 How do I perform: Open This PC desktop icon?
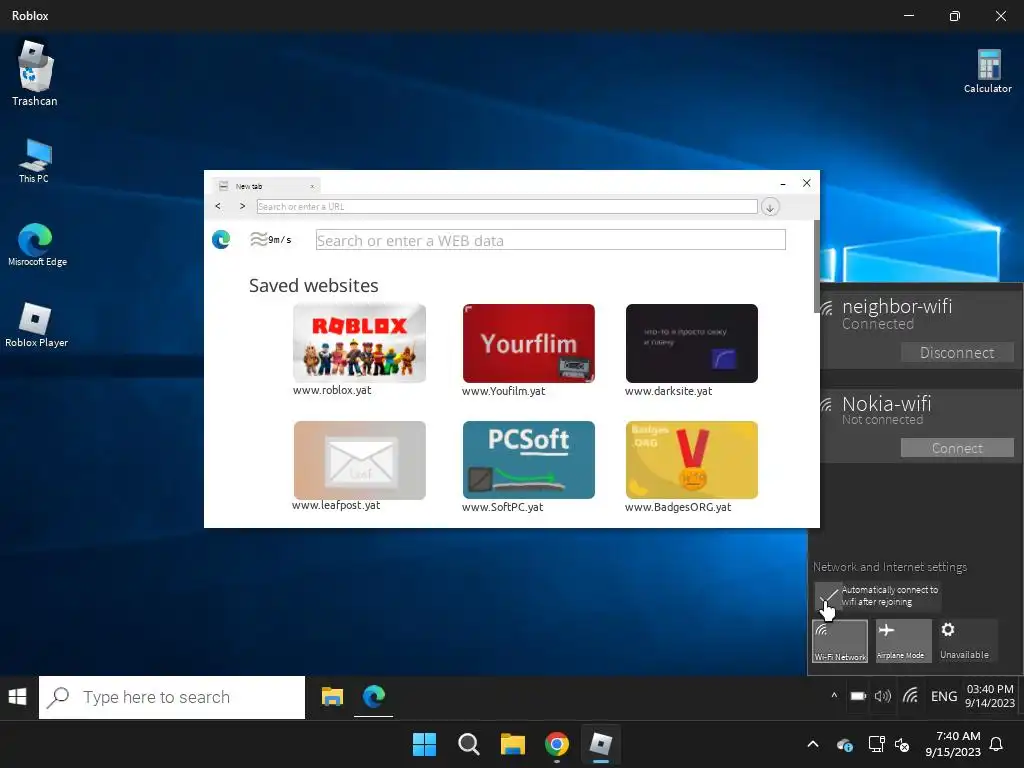tap(34, 161)
